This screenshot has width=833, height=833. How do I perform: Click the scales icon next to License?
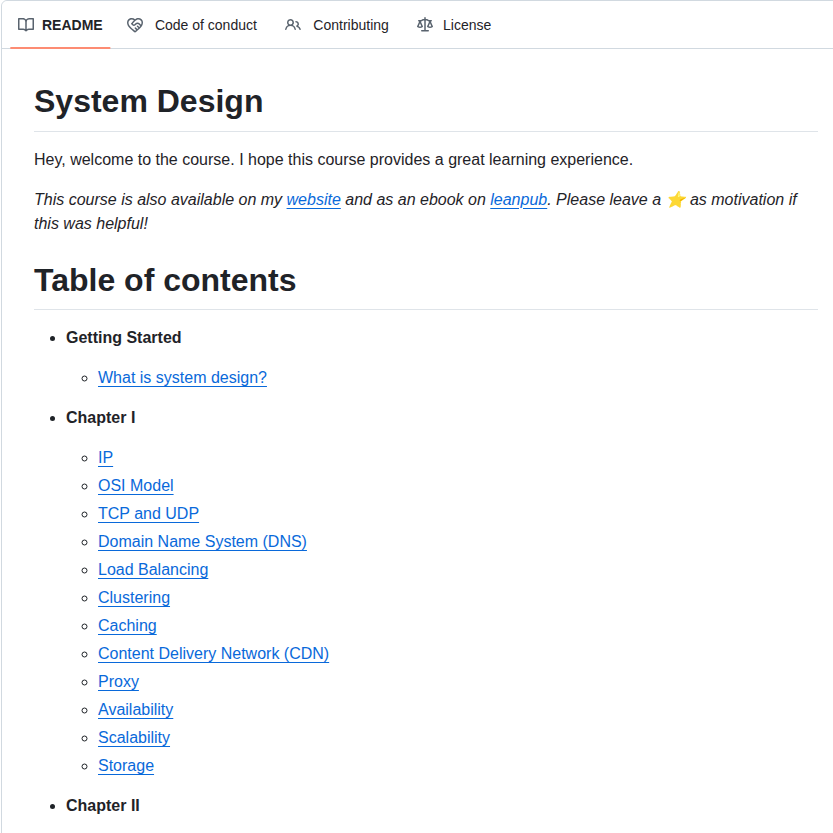[x=425, y=24]
